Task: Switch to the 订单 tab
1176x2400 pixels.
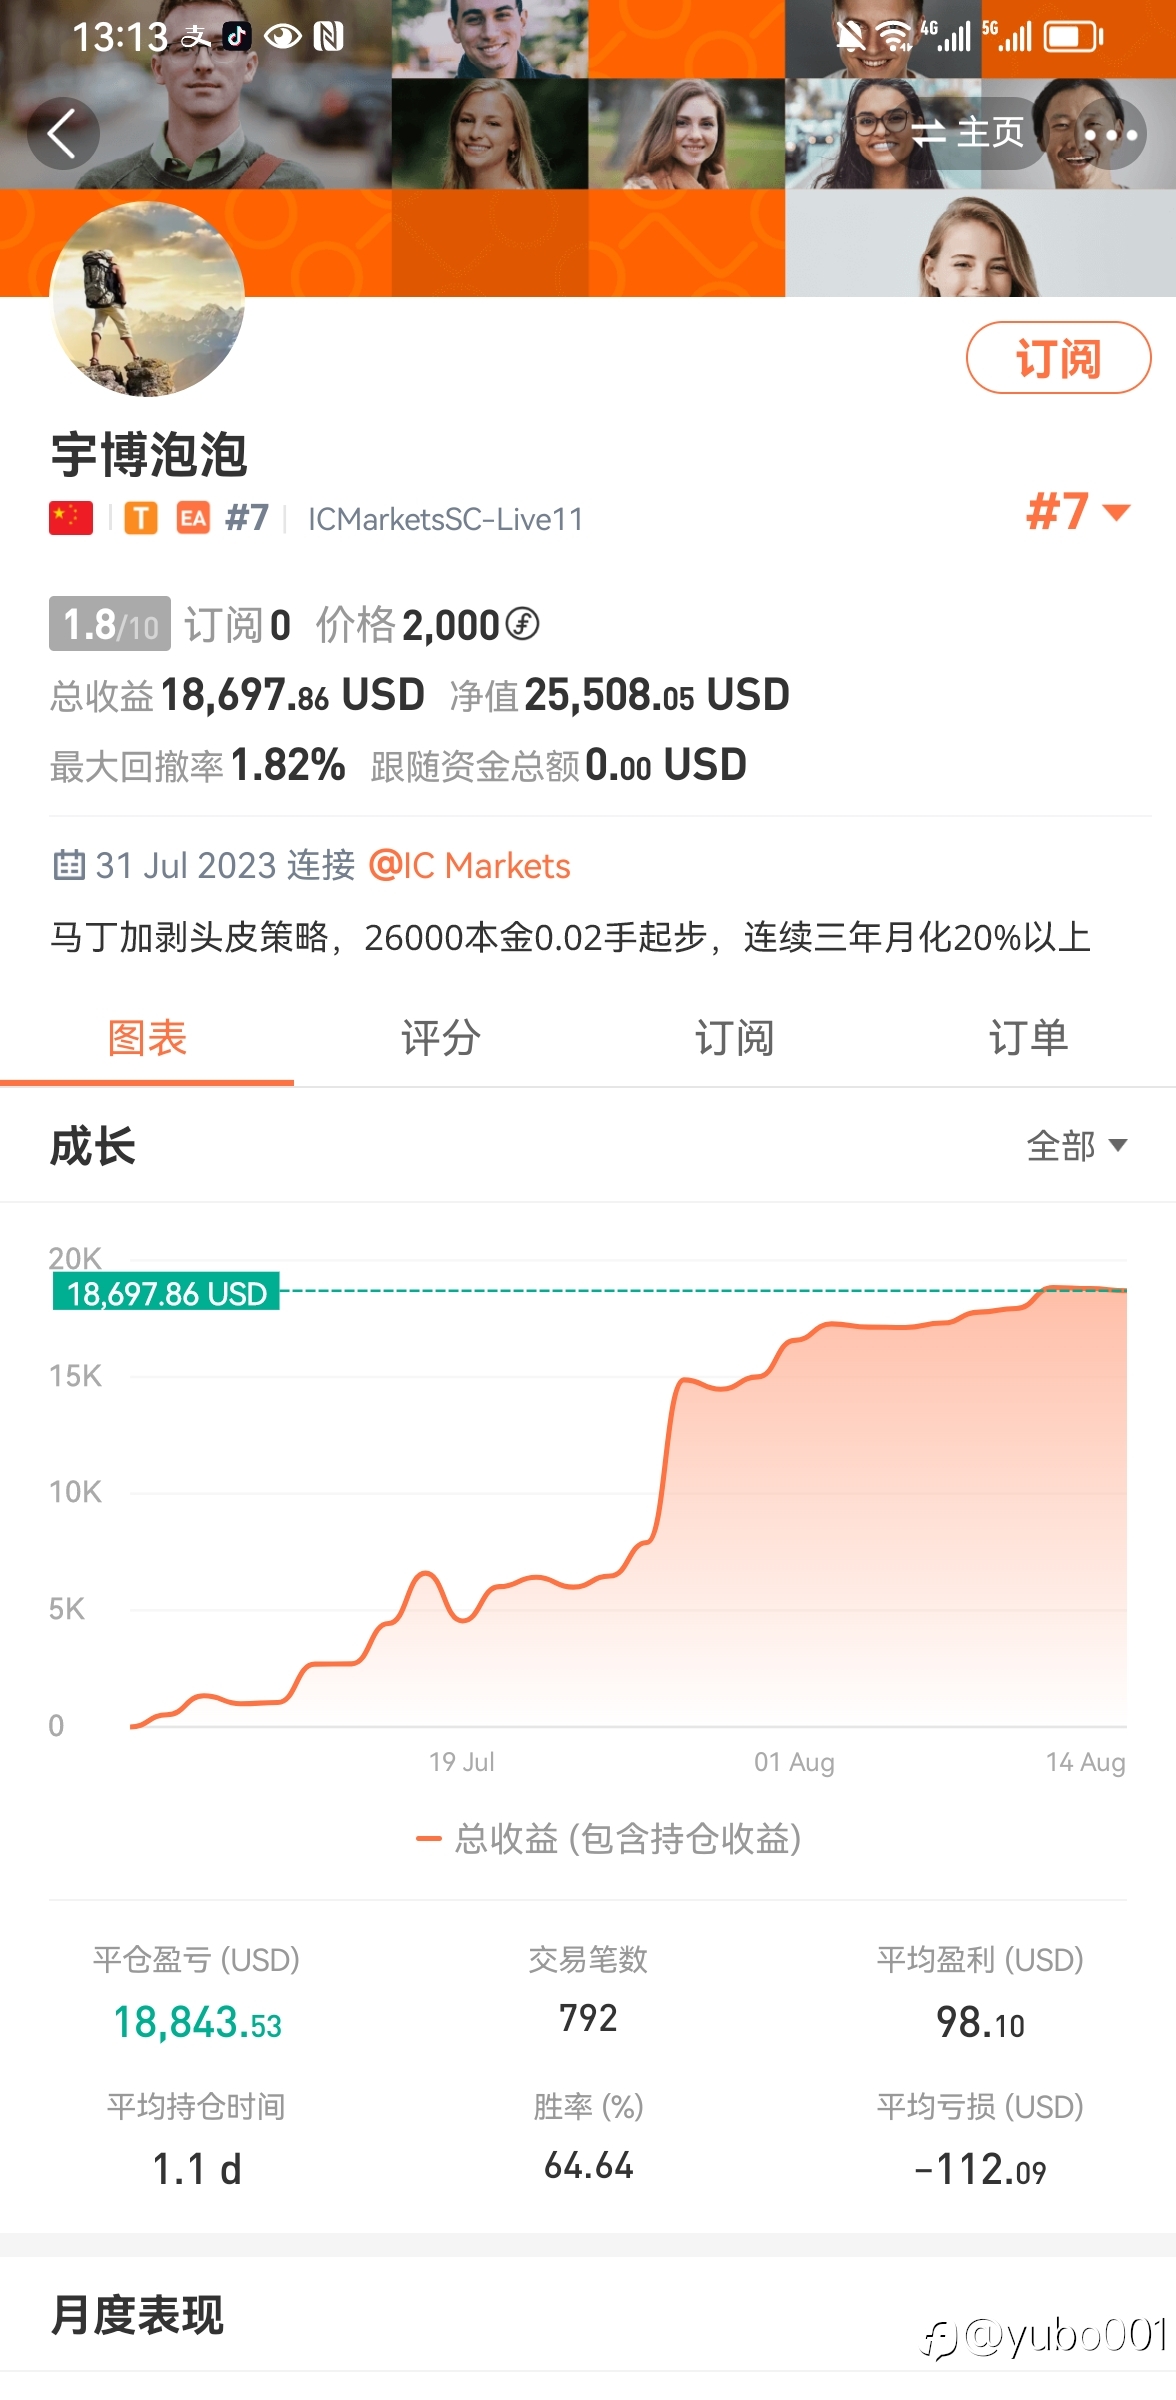Action: [1029, 1038]
